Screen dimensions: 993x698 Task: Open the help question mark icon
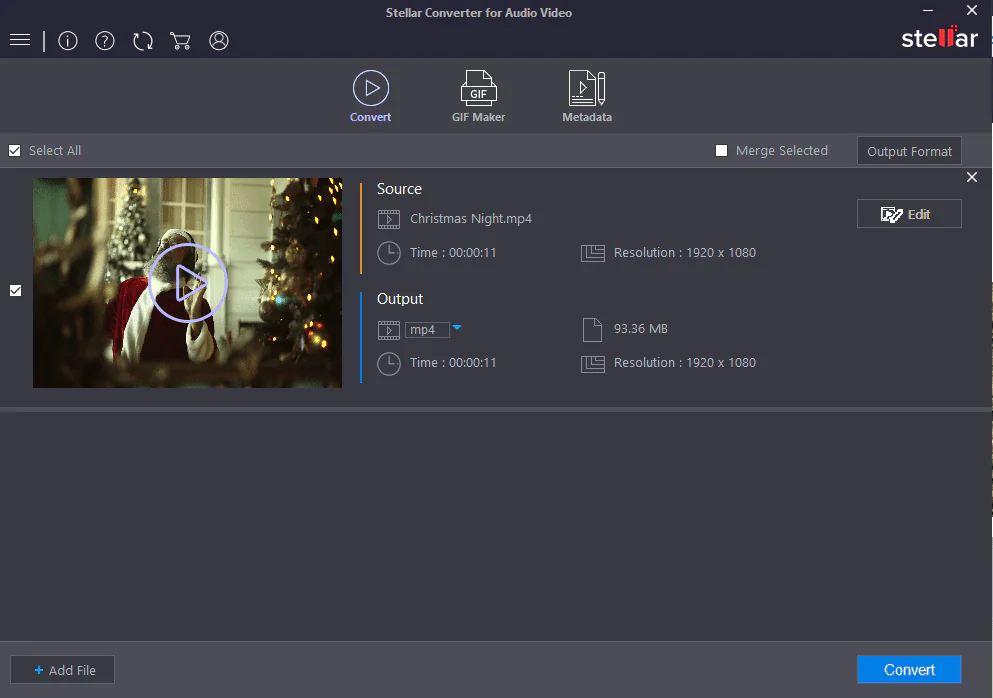pos(105,41)
